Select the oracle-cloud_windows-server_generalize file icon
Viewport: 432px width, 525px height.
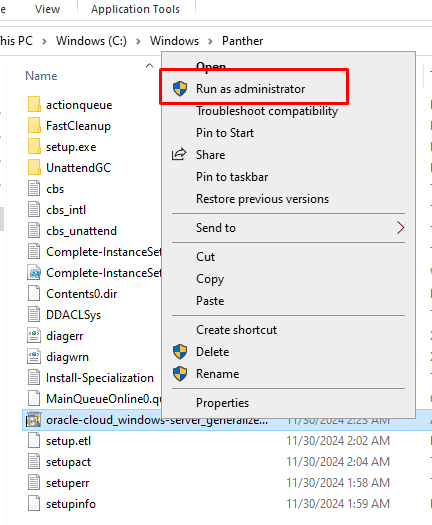[33, 420]
